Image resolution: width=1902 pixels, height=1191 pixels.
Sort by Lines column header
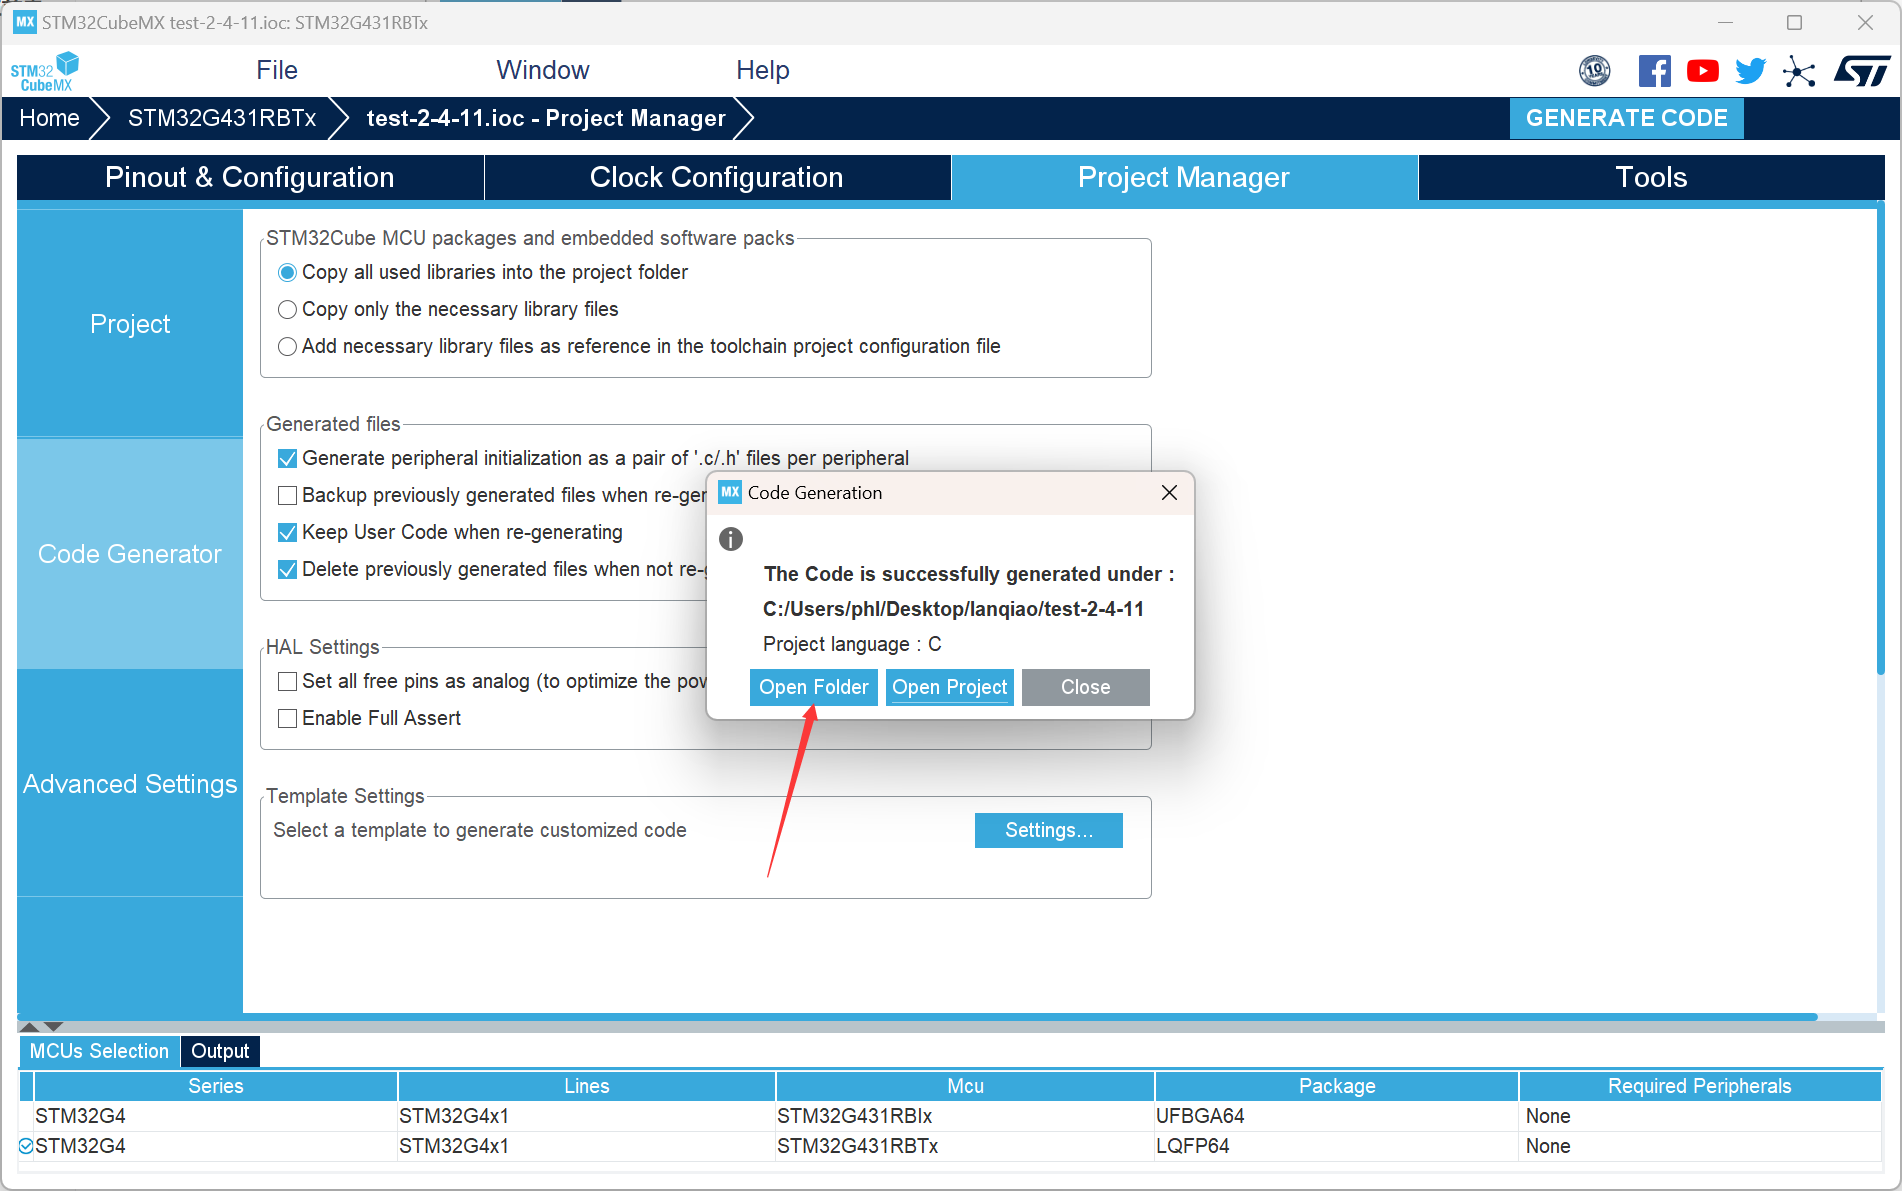587,1086
